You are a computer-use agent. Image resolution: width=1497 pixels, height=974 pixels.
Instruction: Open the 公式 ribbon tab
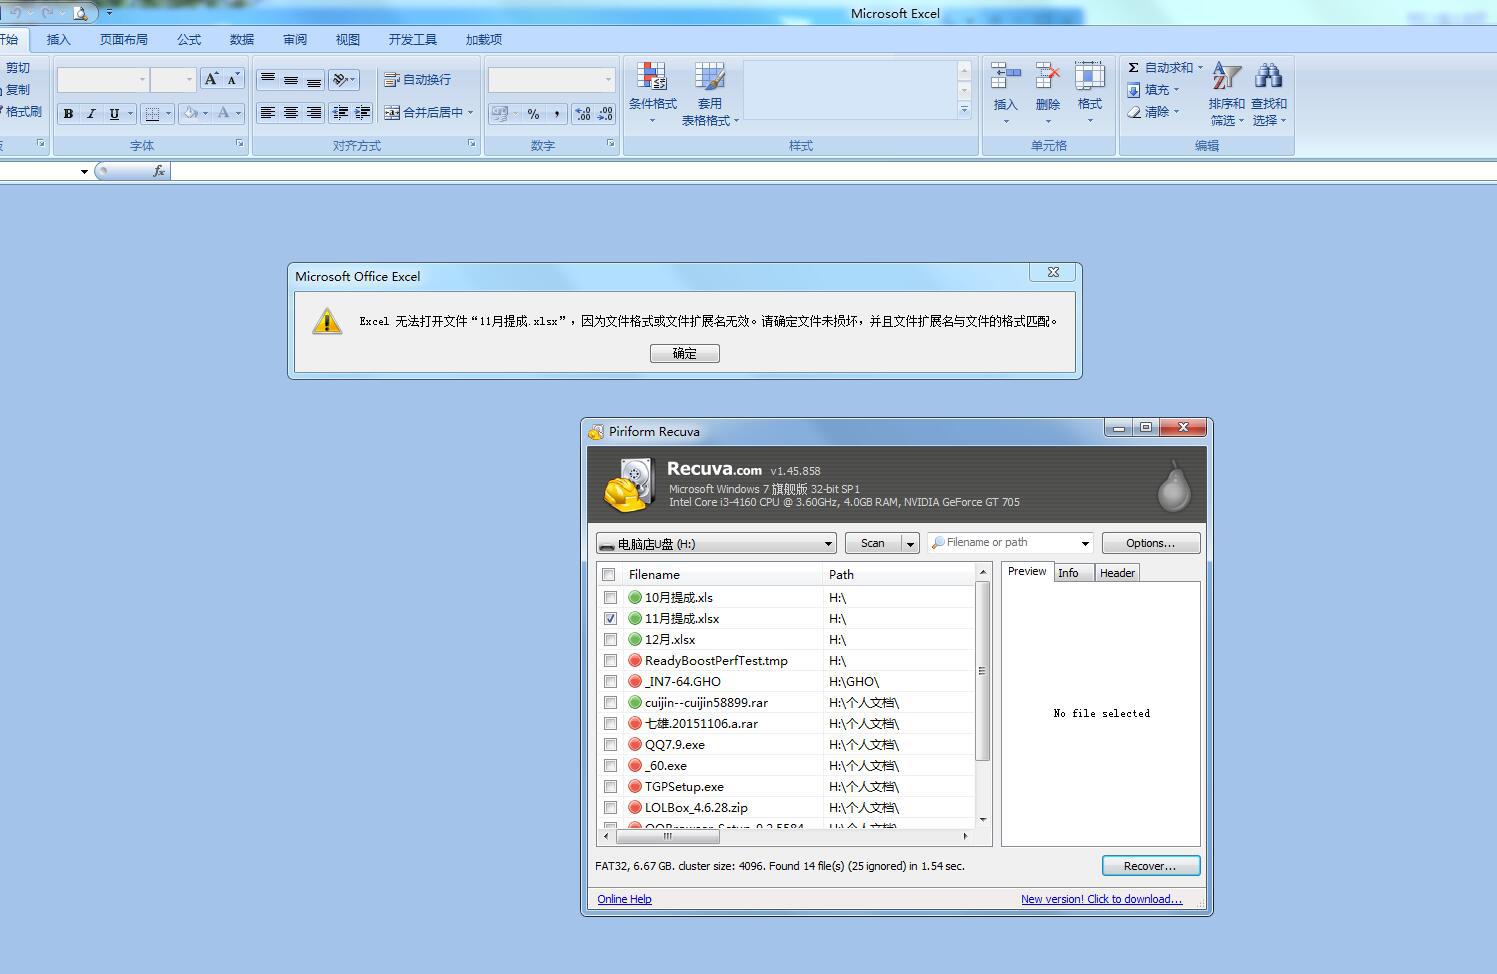(x=189, y=40)
